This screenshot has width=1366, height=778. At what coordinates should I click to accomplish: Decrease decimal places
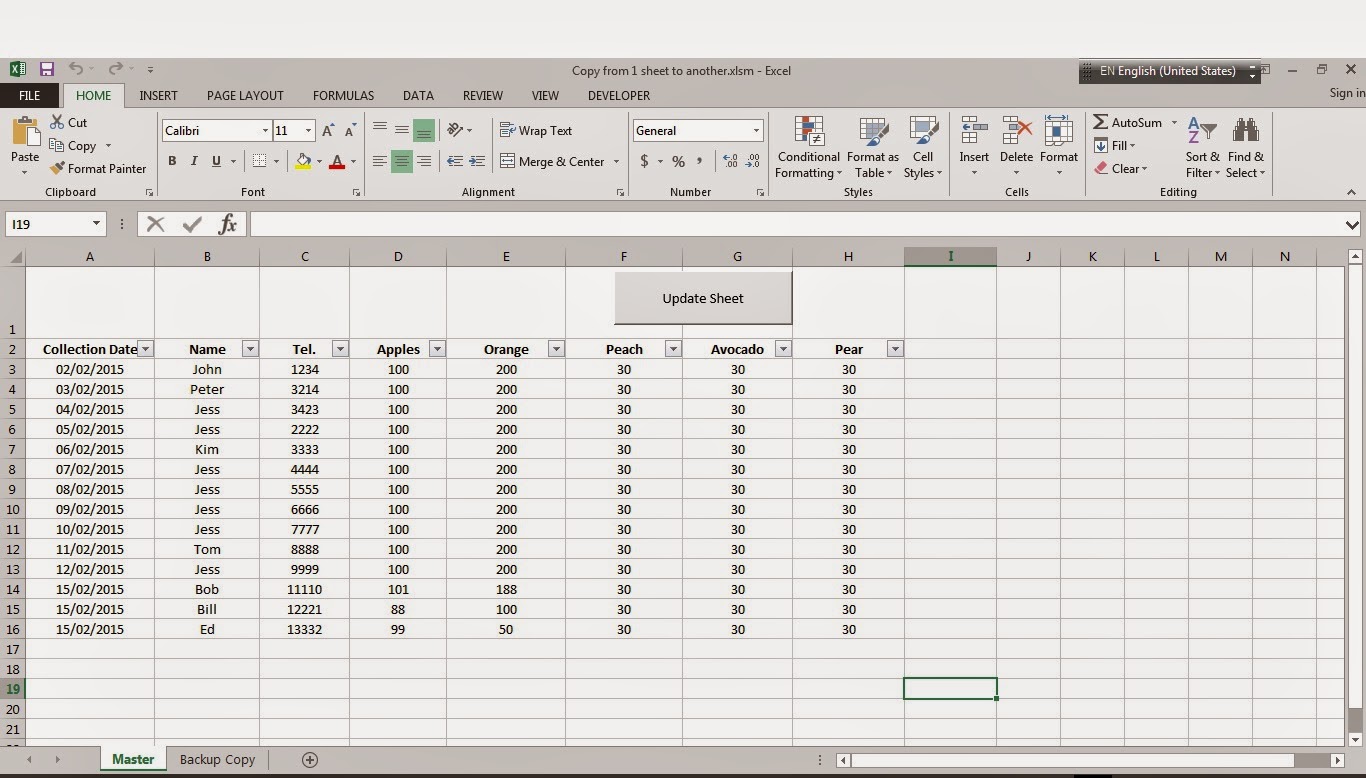click(753, 161)
